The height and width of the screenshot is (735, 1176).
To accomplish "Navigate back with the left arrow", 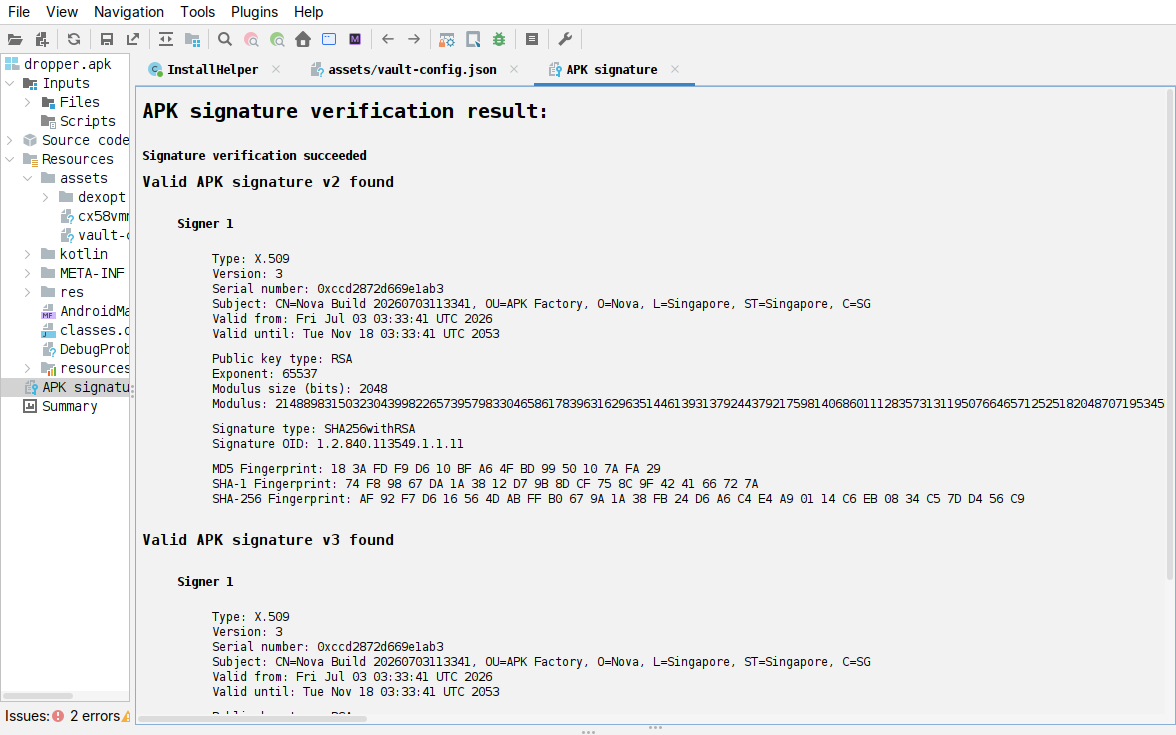I will [x=388, y=39].
